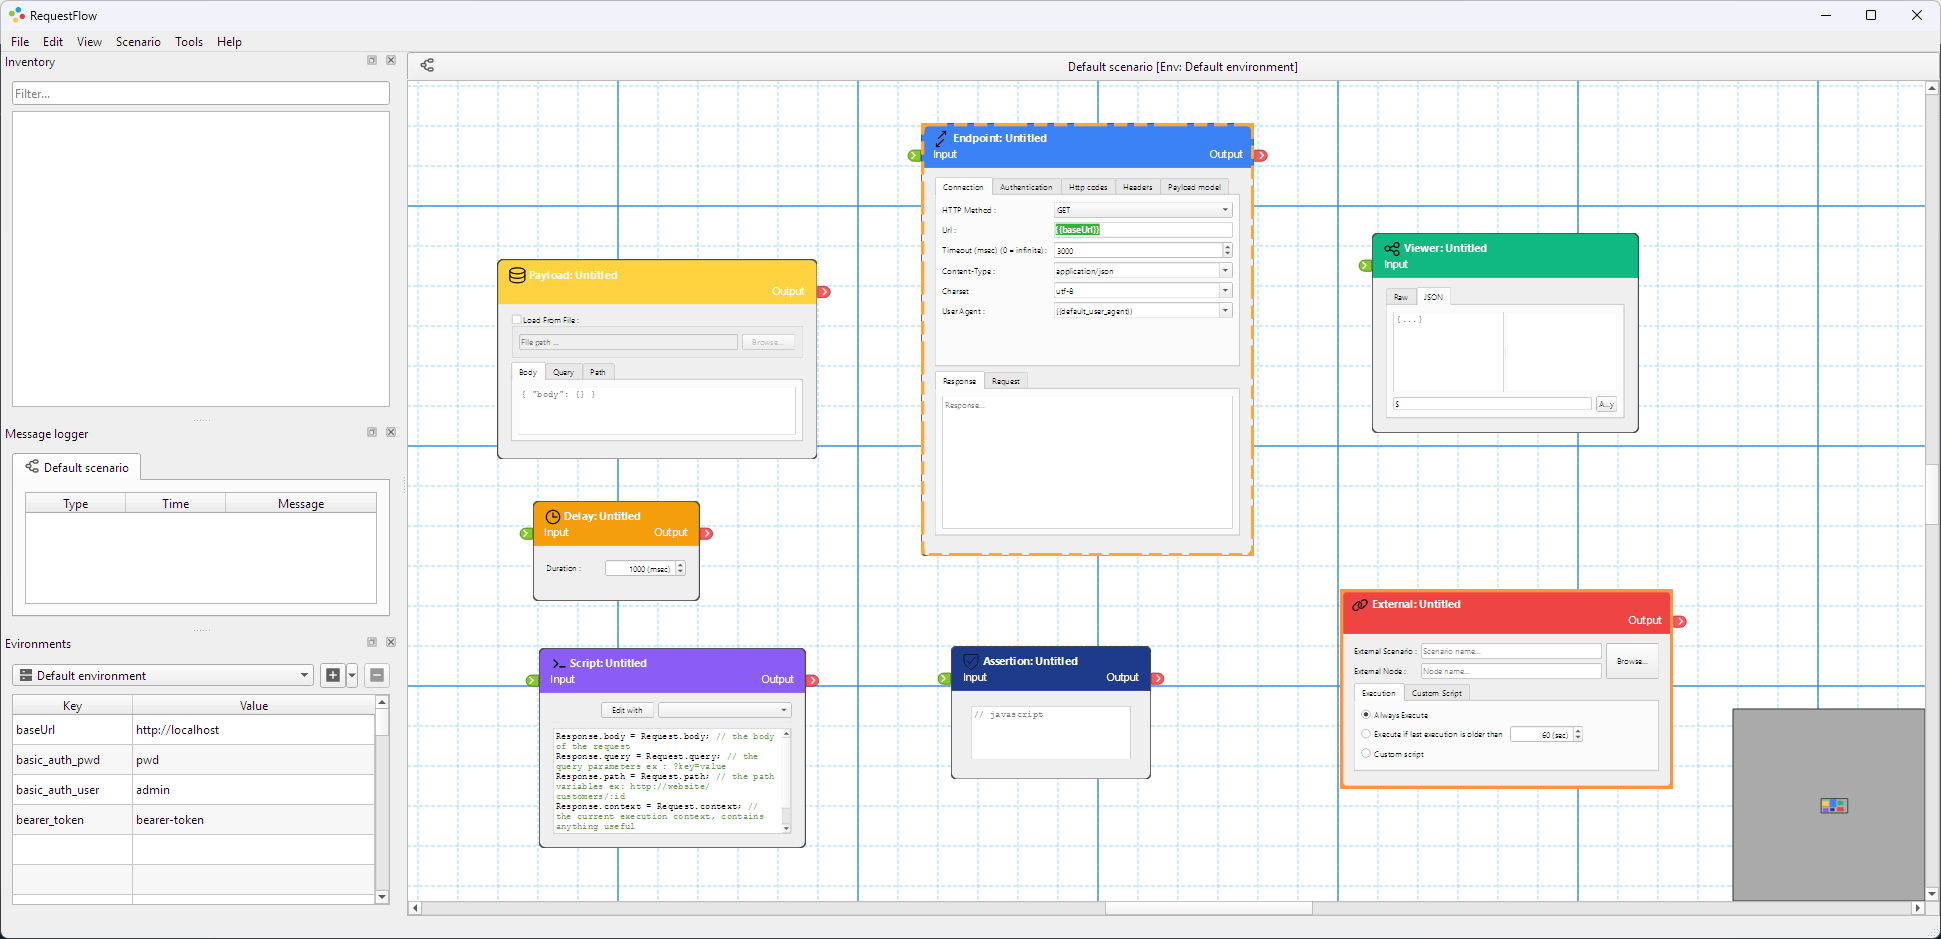The height and width of the screenshot is (939, 1941).
Task: Select the Always Execute radio button
Action: [x=1366, y=715]
